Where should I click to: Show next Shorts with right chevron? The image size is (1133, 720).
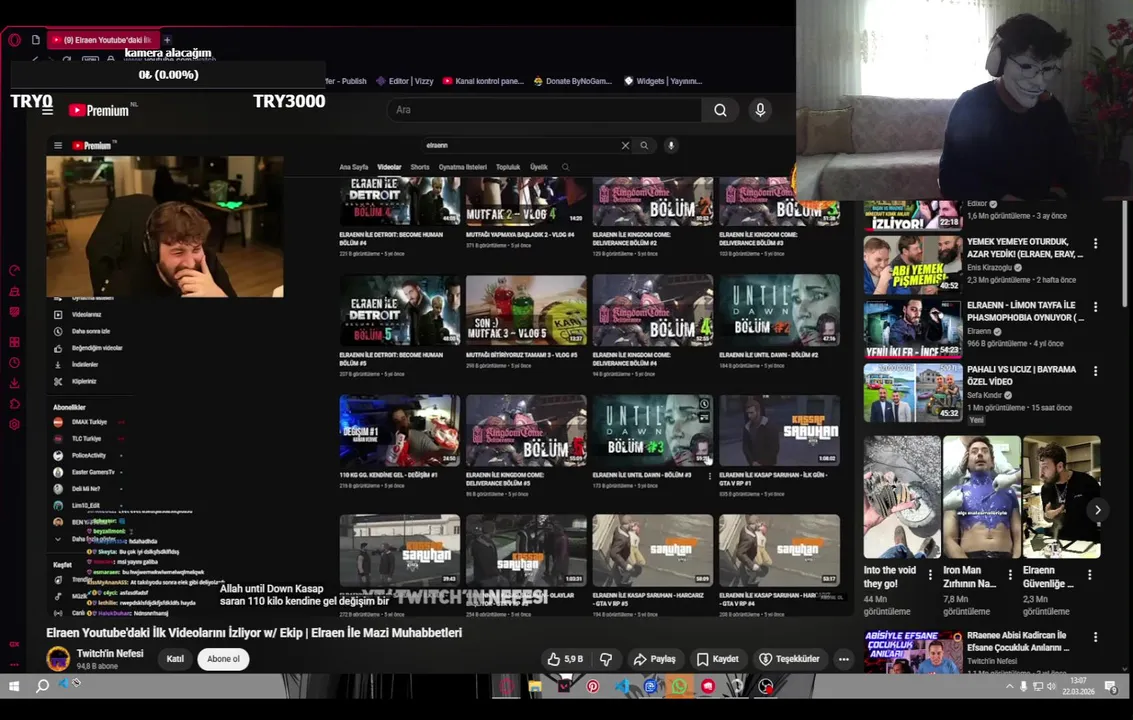(1098, 510)
